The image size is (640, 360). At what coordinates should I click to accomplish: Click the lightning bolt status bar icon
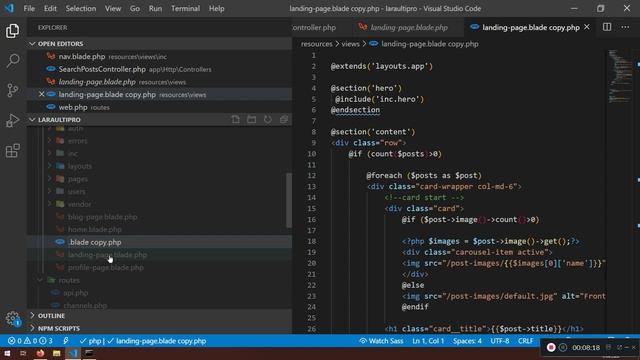click(x=66, y=341)
